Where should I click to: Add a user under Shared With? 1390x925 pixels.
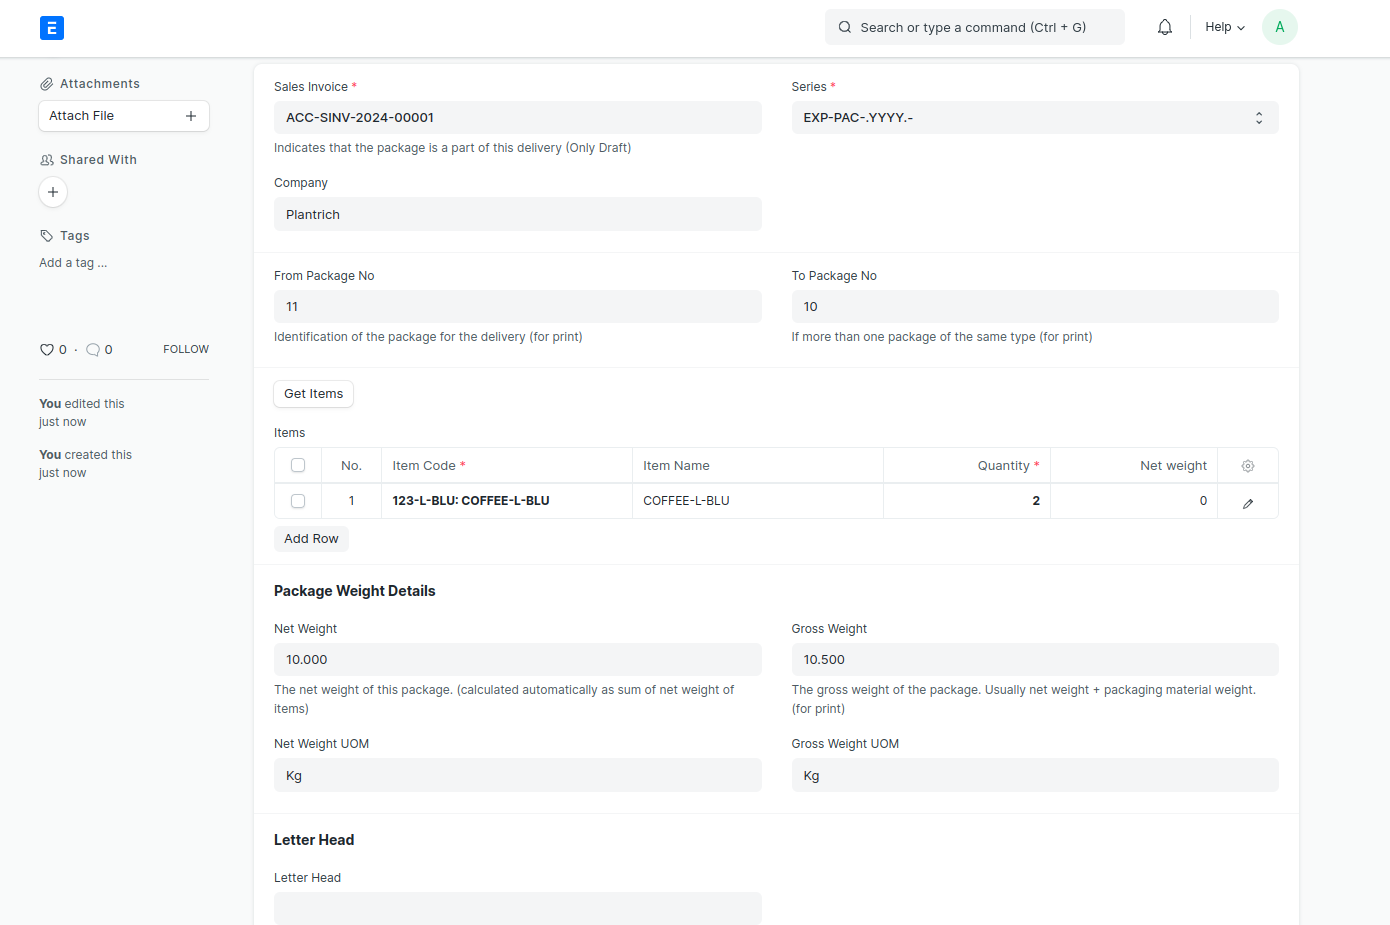pos(53,192)
